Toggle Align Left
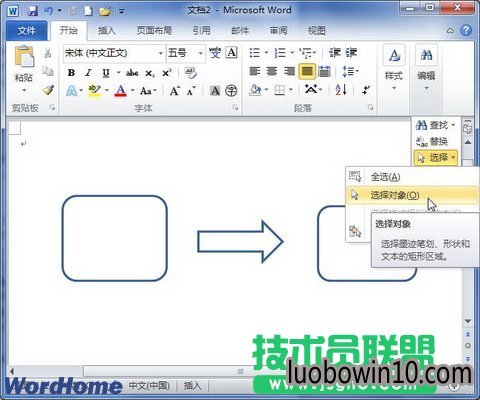This screenshot has height=400, width=480. [255, 71]
